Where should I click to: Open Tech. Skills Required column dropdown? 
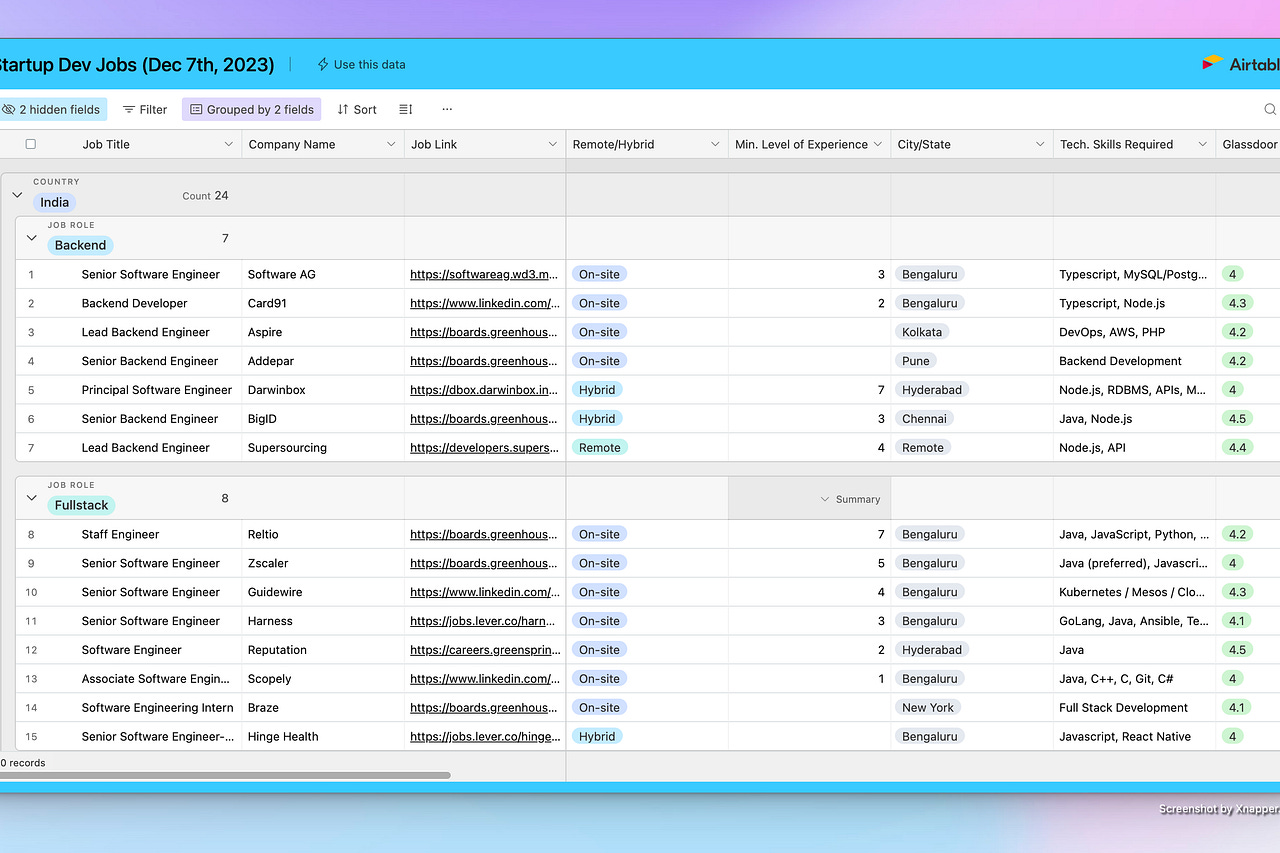tap(1202, 144)
